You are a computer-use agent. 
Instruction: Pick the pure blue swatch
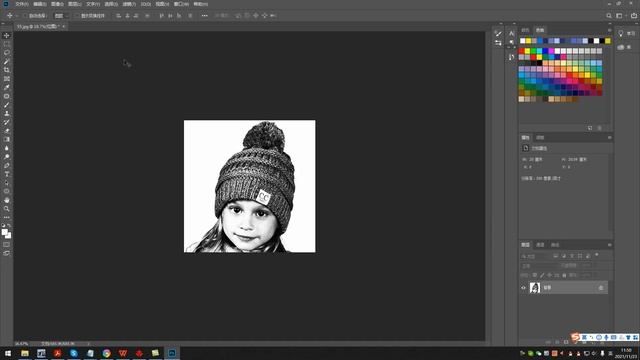[x=545, y=51]
